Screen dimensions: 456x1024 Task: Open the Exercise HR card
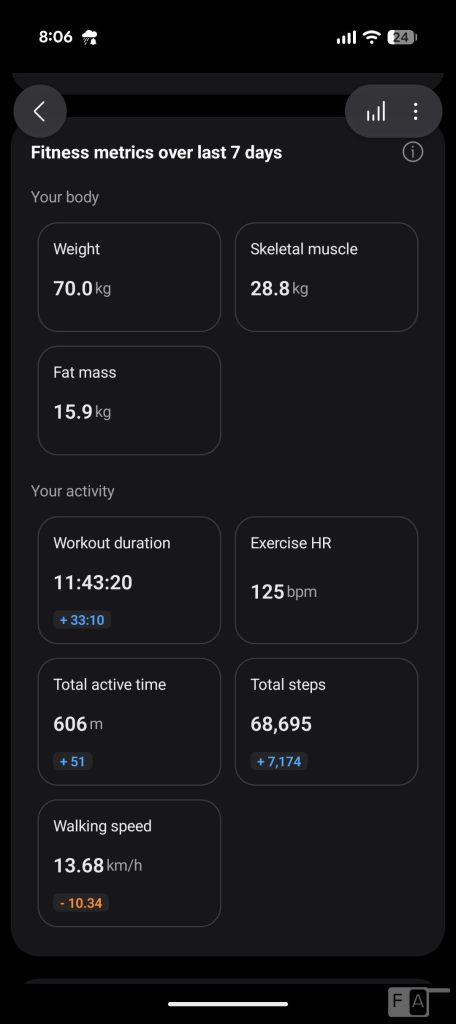pos(327,580)
